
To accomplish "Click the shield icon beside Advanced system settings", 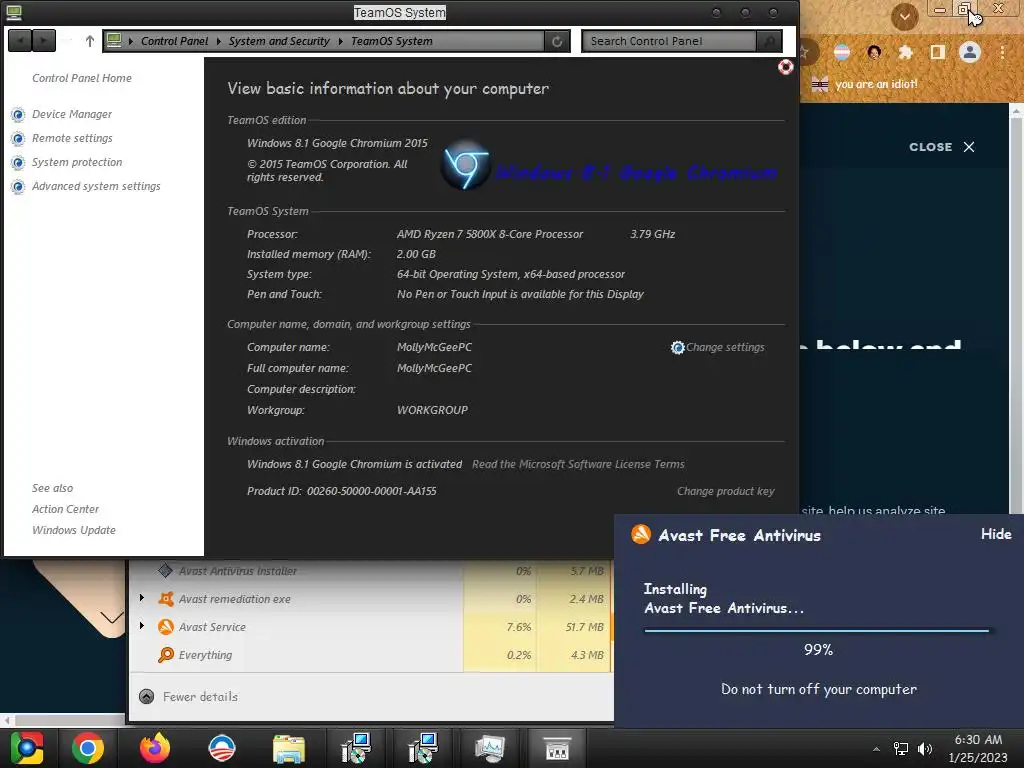I will [x=18, y=187].
